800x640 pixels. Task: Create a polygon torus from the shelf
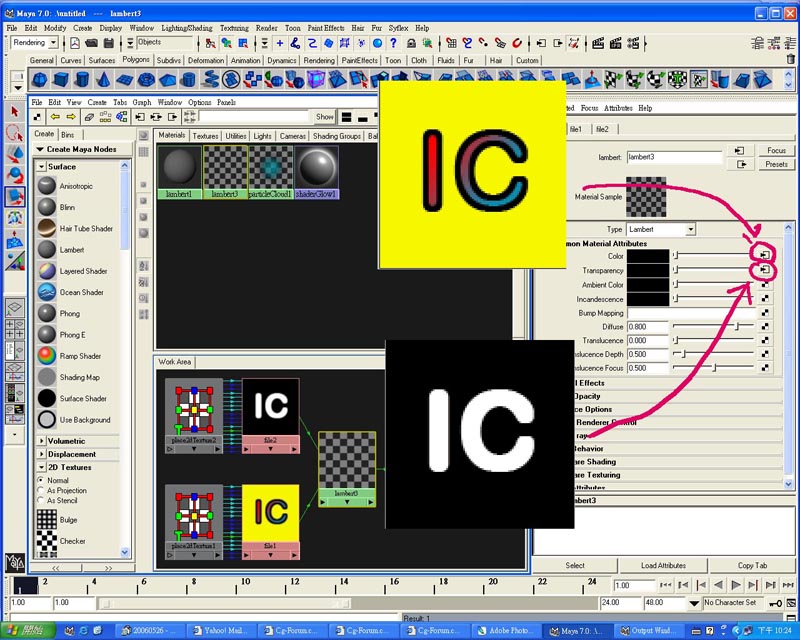pyautogui.click(x=146, y=80)
